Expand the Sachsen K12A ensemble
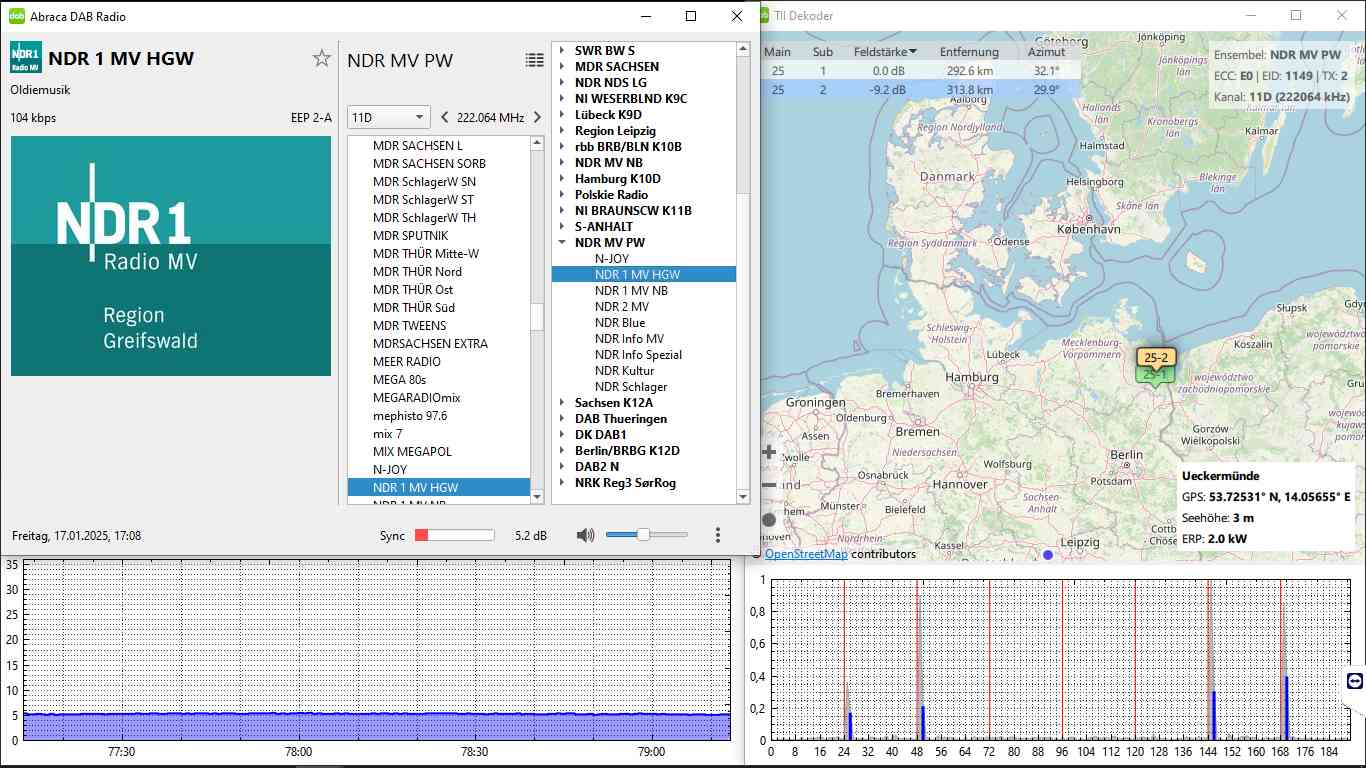The height and width of the screenshot is (768, 1366). click(562, 403)
